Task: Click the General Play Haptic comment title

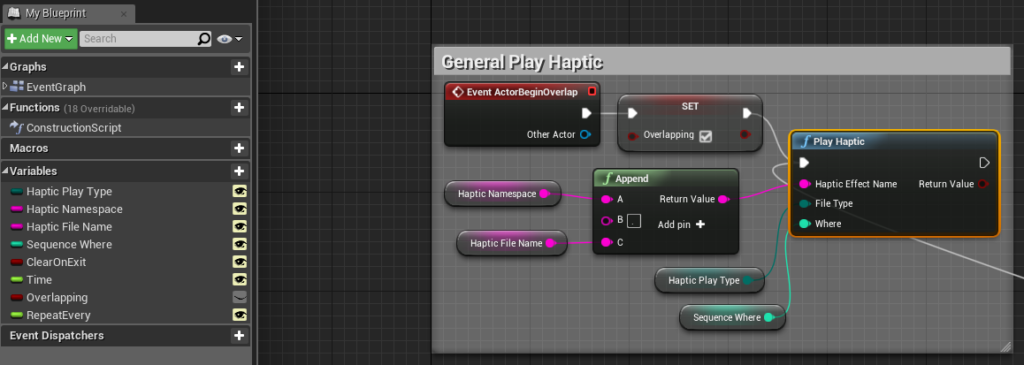Action: click(x=522, y=62)
